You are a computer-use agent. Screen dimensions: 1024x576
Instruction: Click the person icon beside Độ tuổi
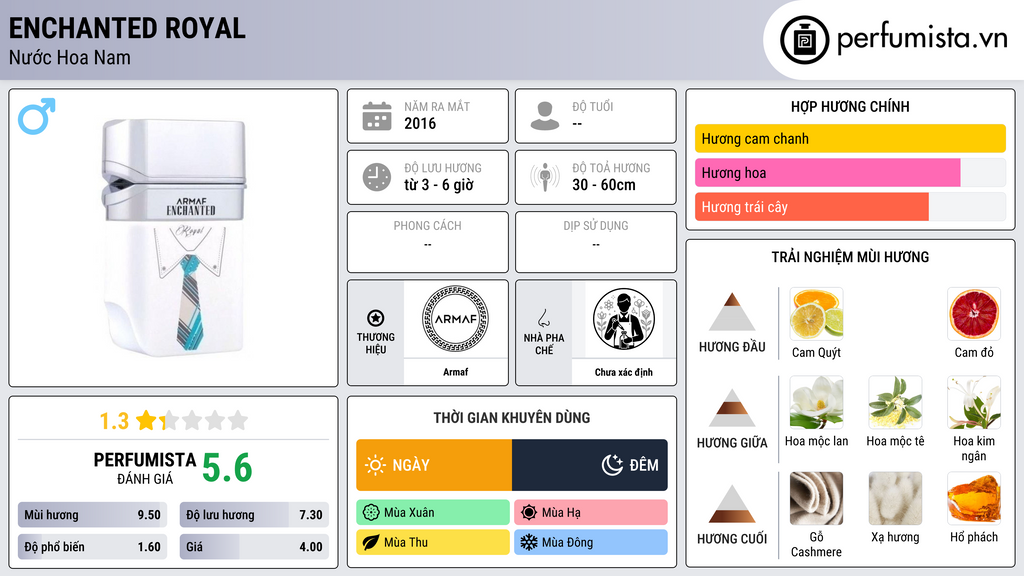[545, 116]
